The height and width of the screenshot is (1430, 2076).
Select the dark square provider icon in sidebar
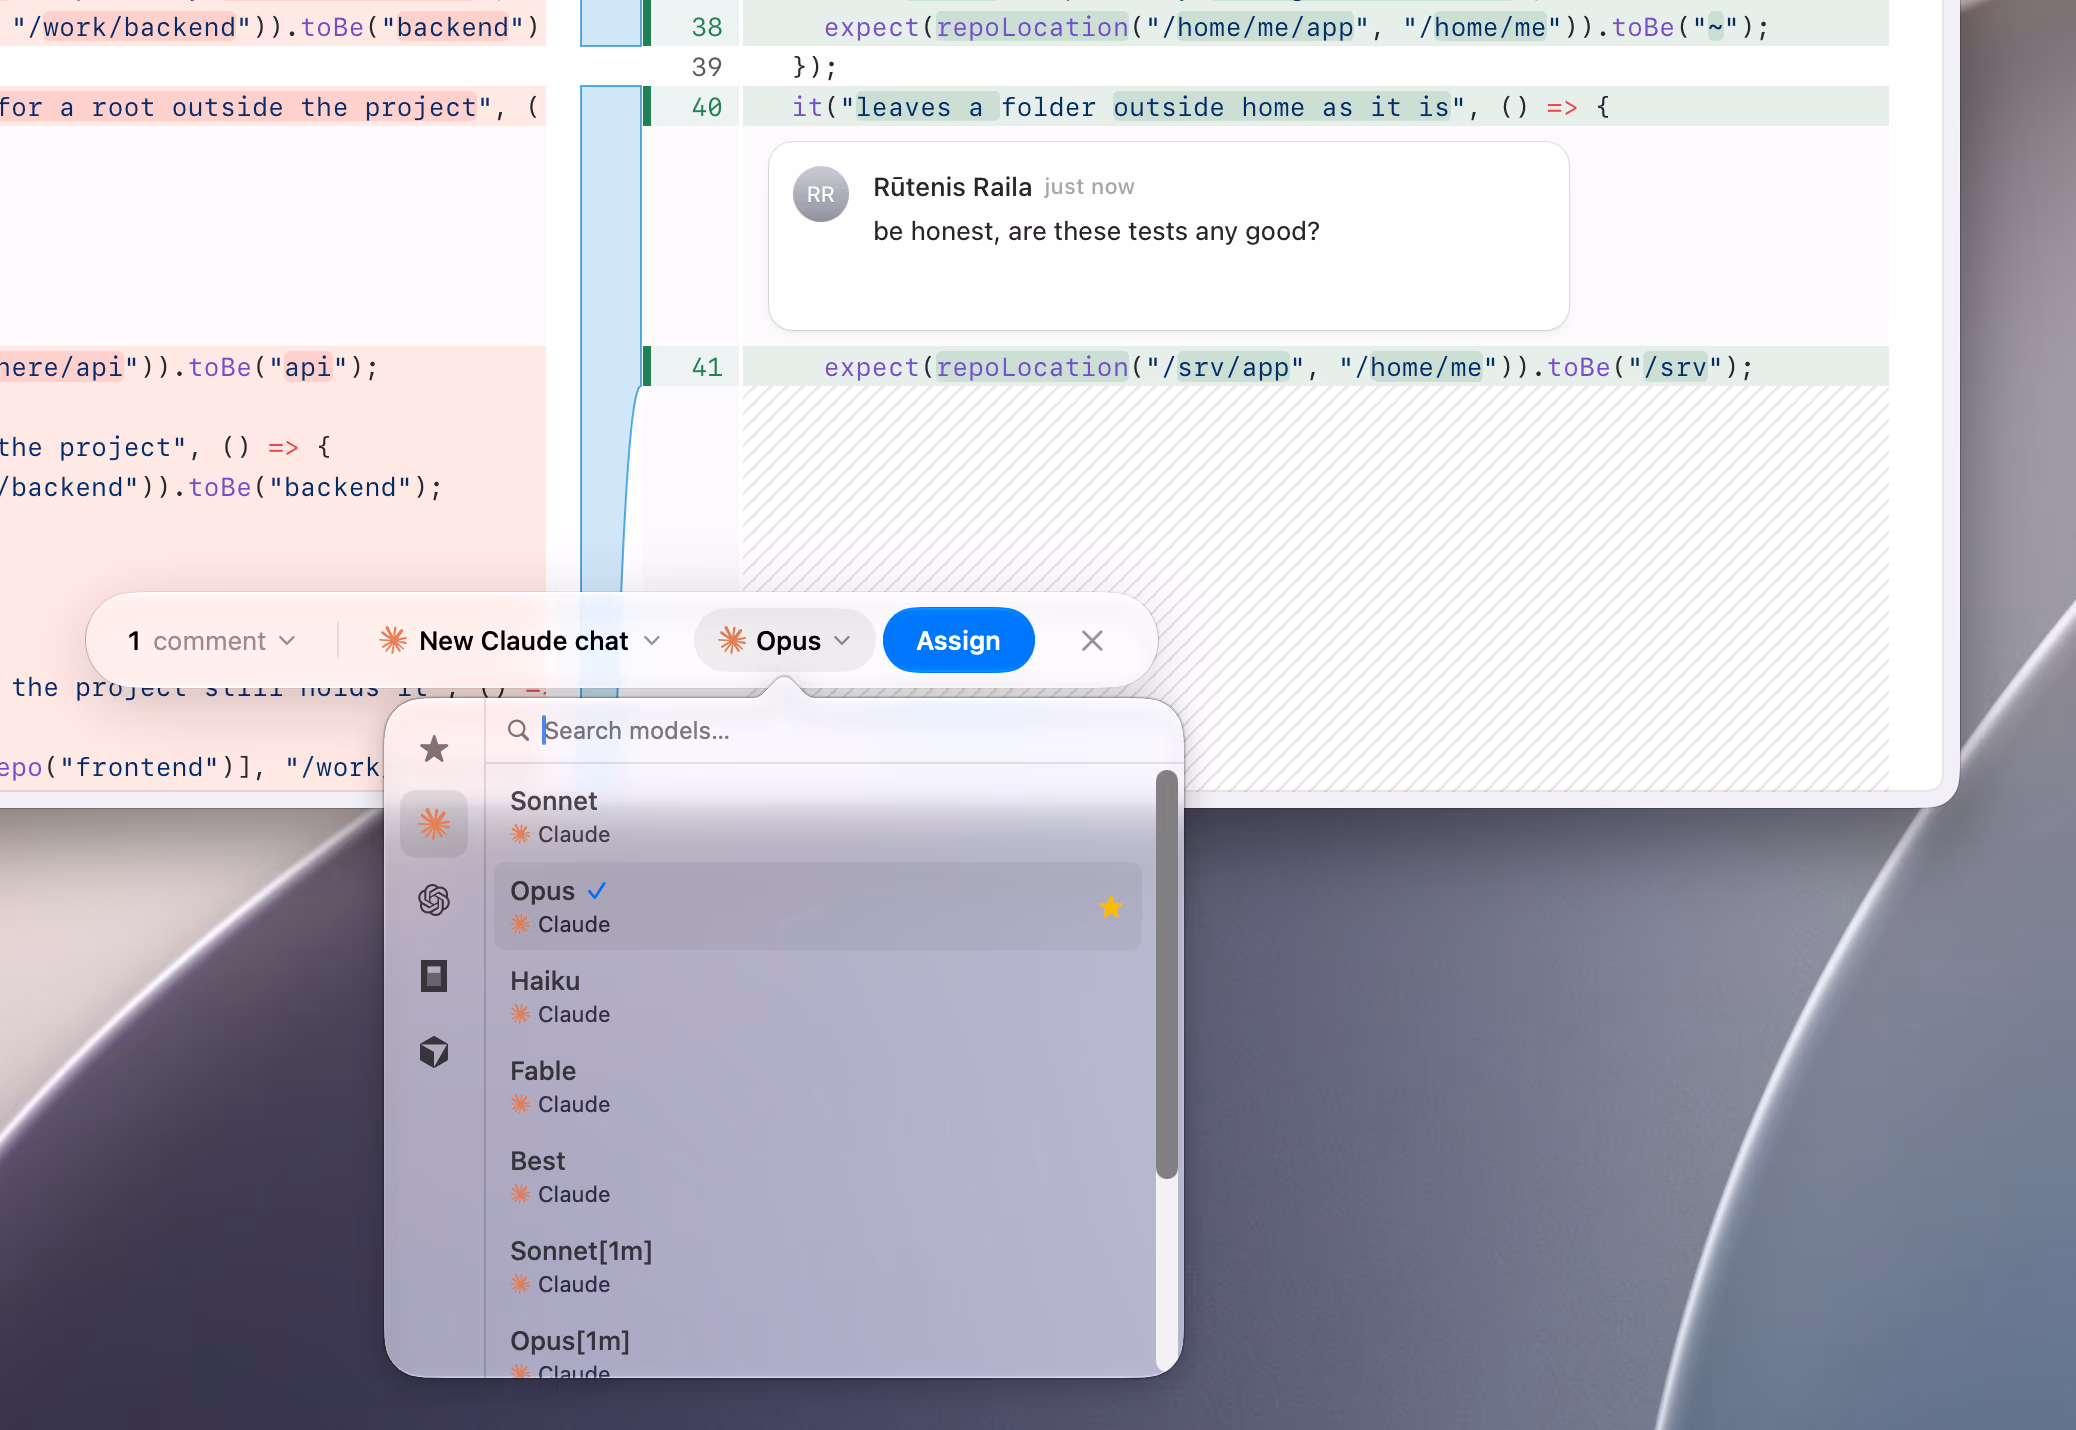click(434, 976)
